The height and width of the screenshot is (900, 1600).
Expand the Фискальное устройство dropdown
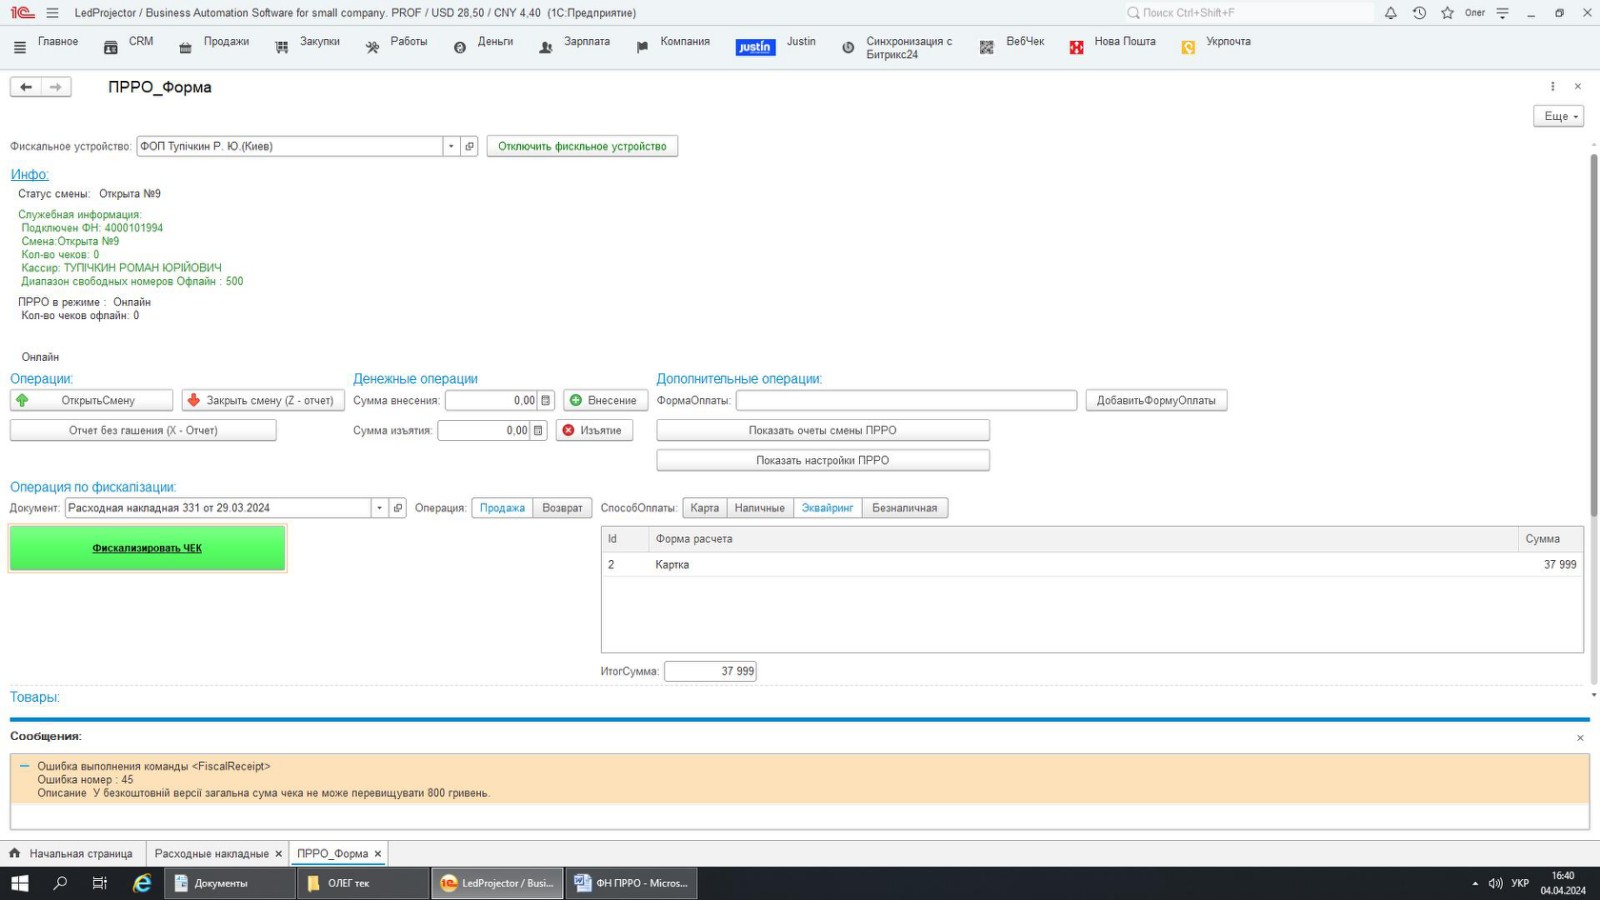pos(451,146)
